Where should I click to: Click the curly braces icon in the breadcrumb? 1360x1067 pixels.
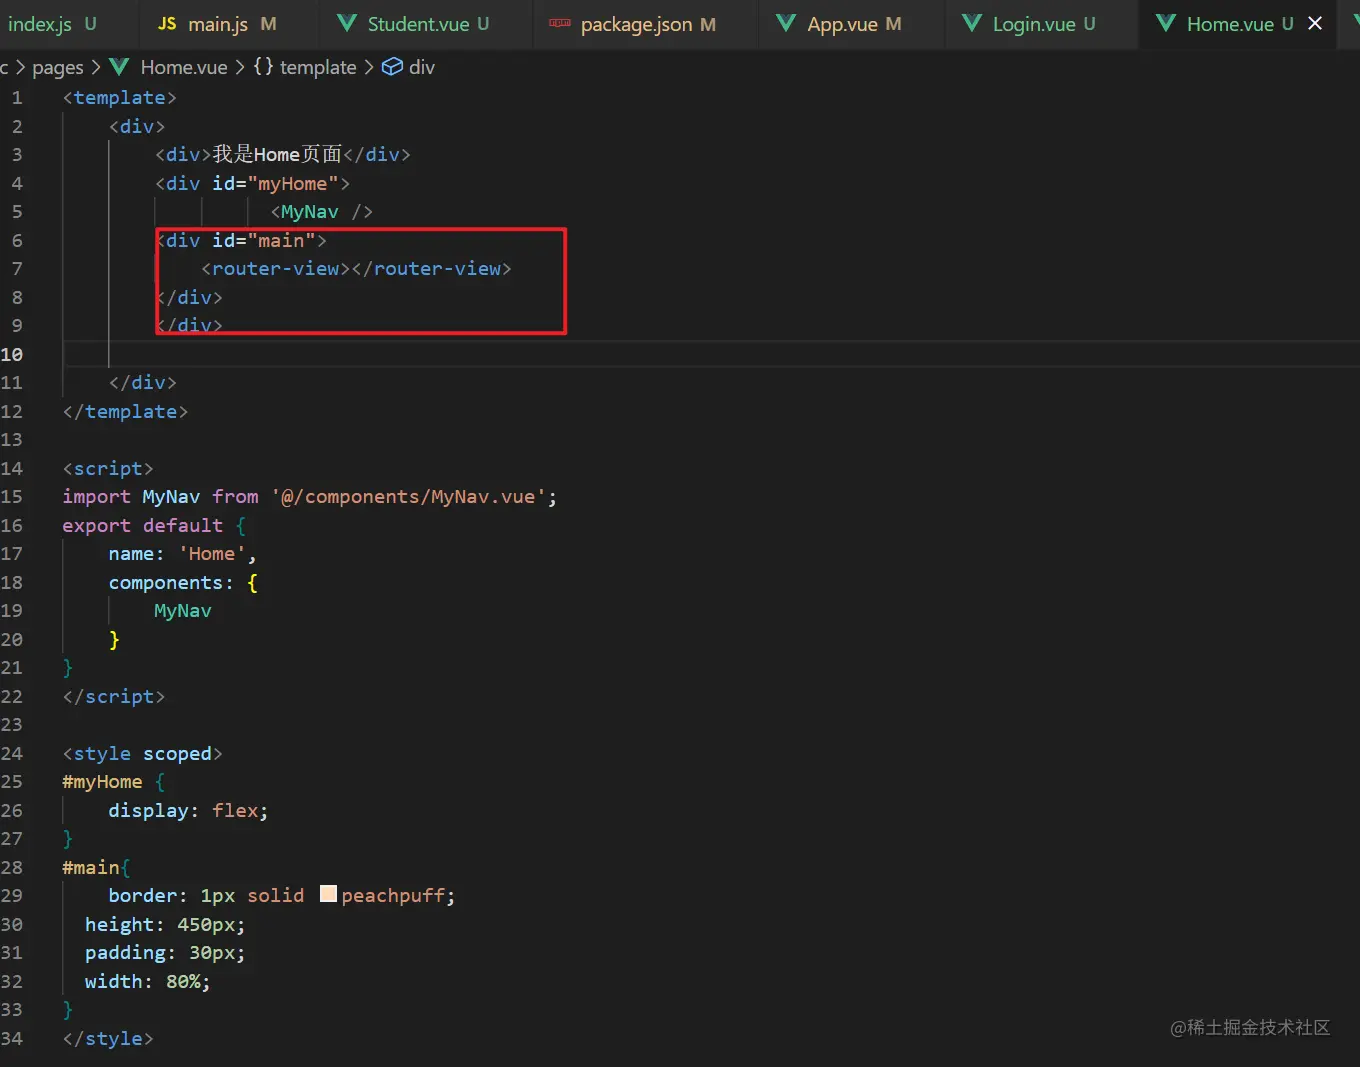tap(263, 67)
